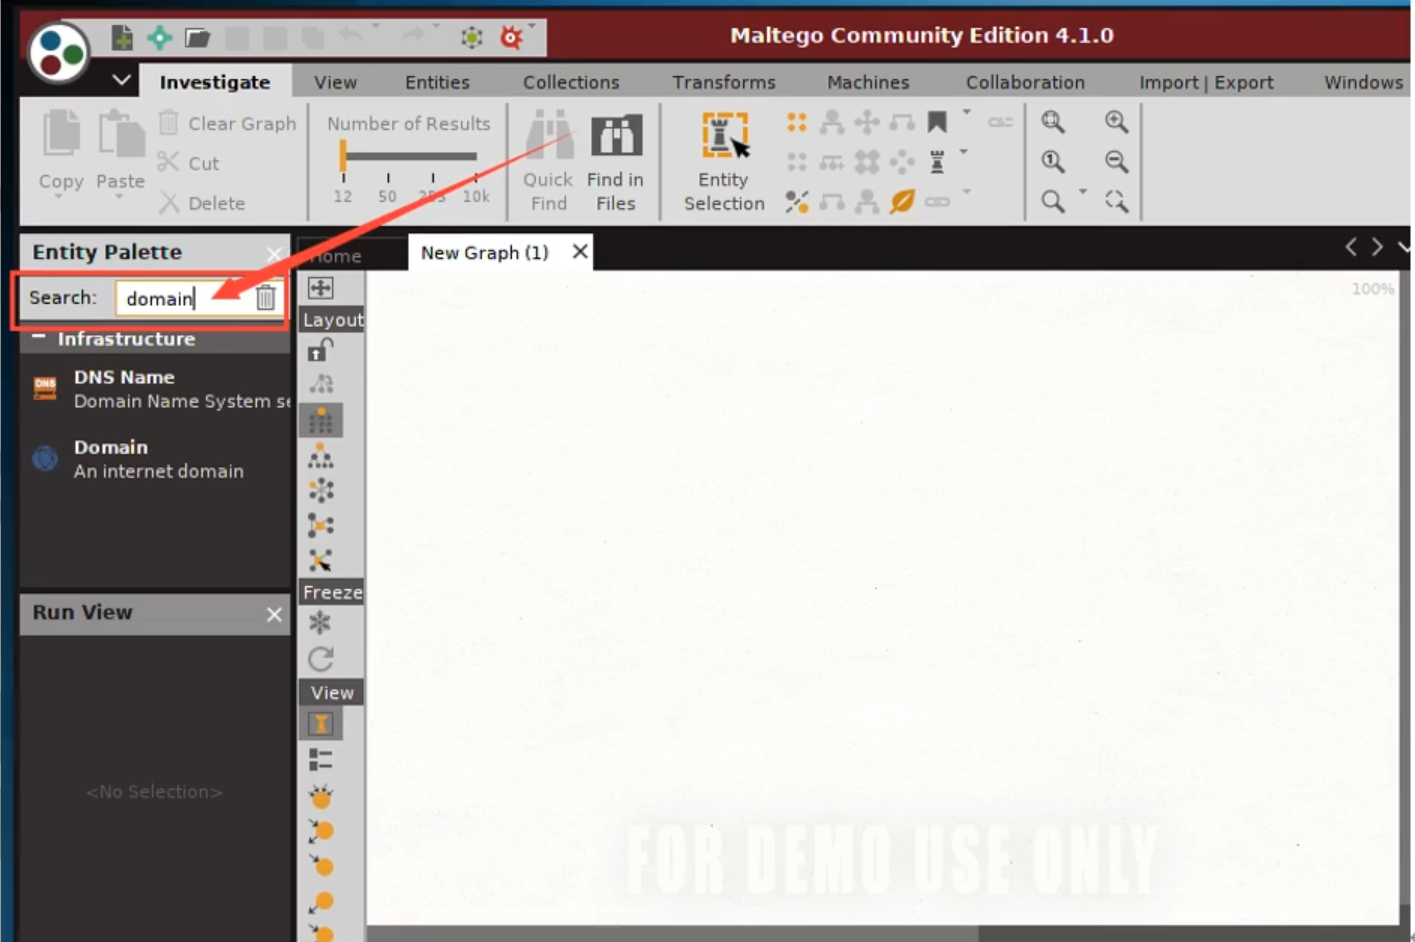
Task: Open the Windows ribbon tab
Action: [x=1363, y=82]
